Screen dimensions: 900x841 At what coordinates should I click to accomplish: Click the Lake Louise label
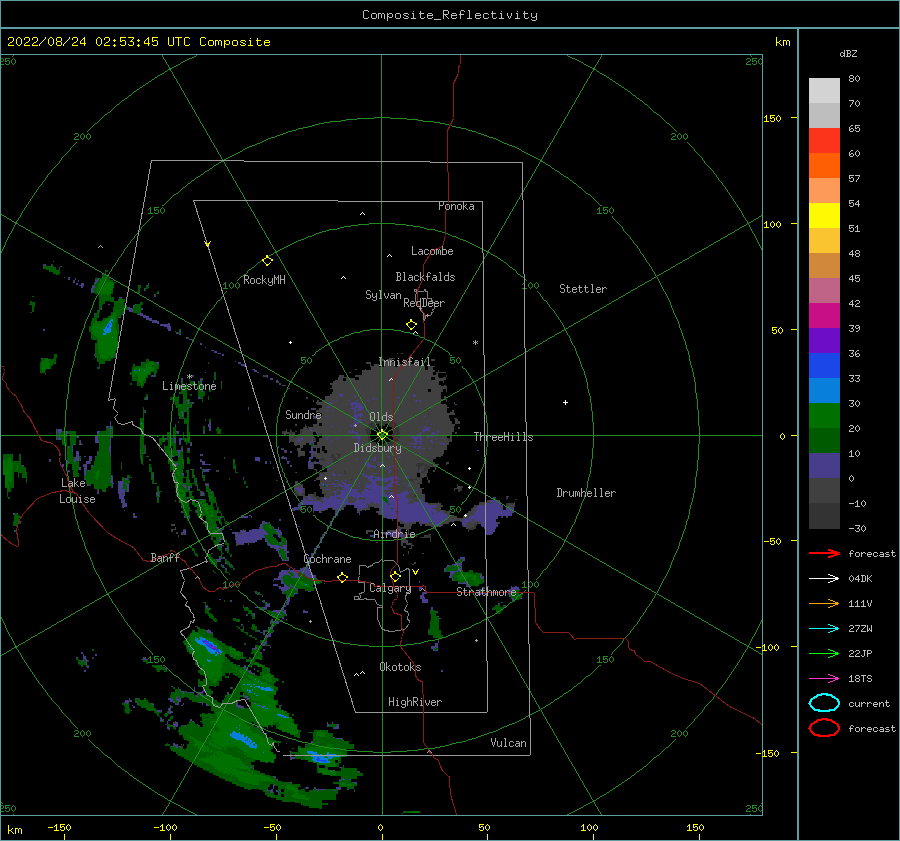(x=77, y=491)
